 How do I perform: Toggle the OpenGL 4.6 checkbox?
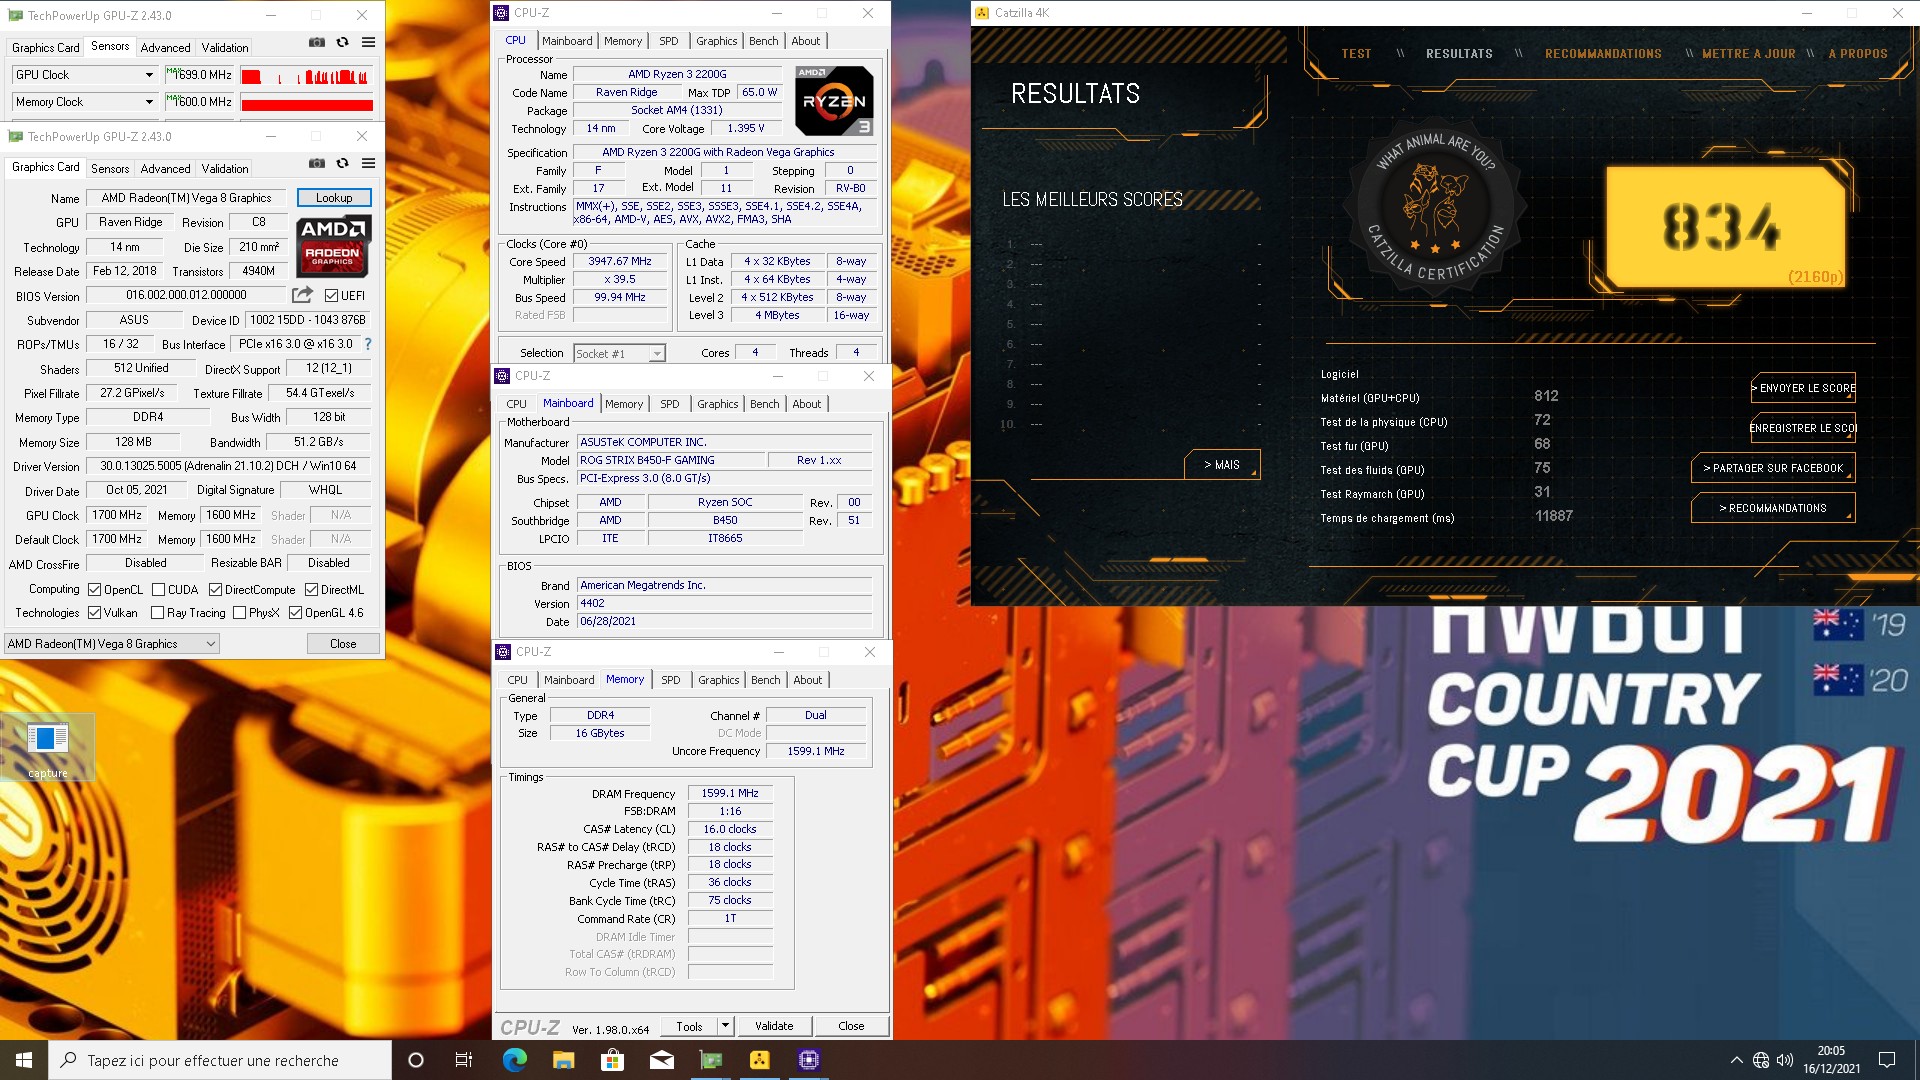(x=295, y=613)
